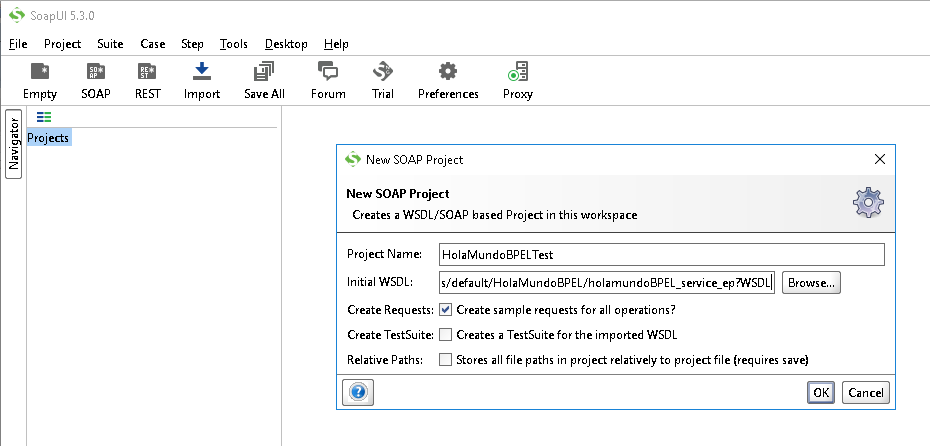Open dialog help question mark icon

point(358,392)
